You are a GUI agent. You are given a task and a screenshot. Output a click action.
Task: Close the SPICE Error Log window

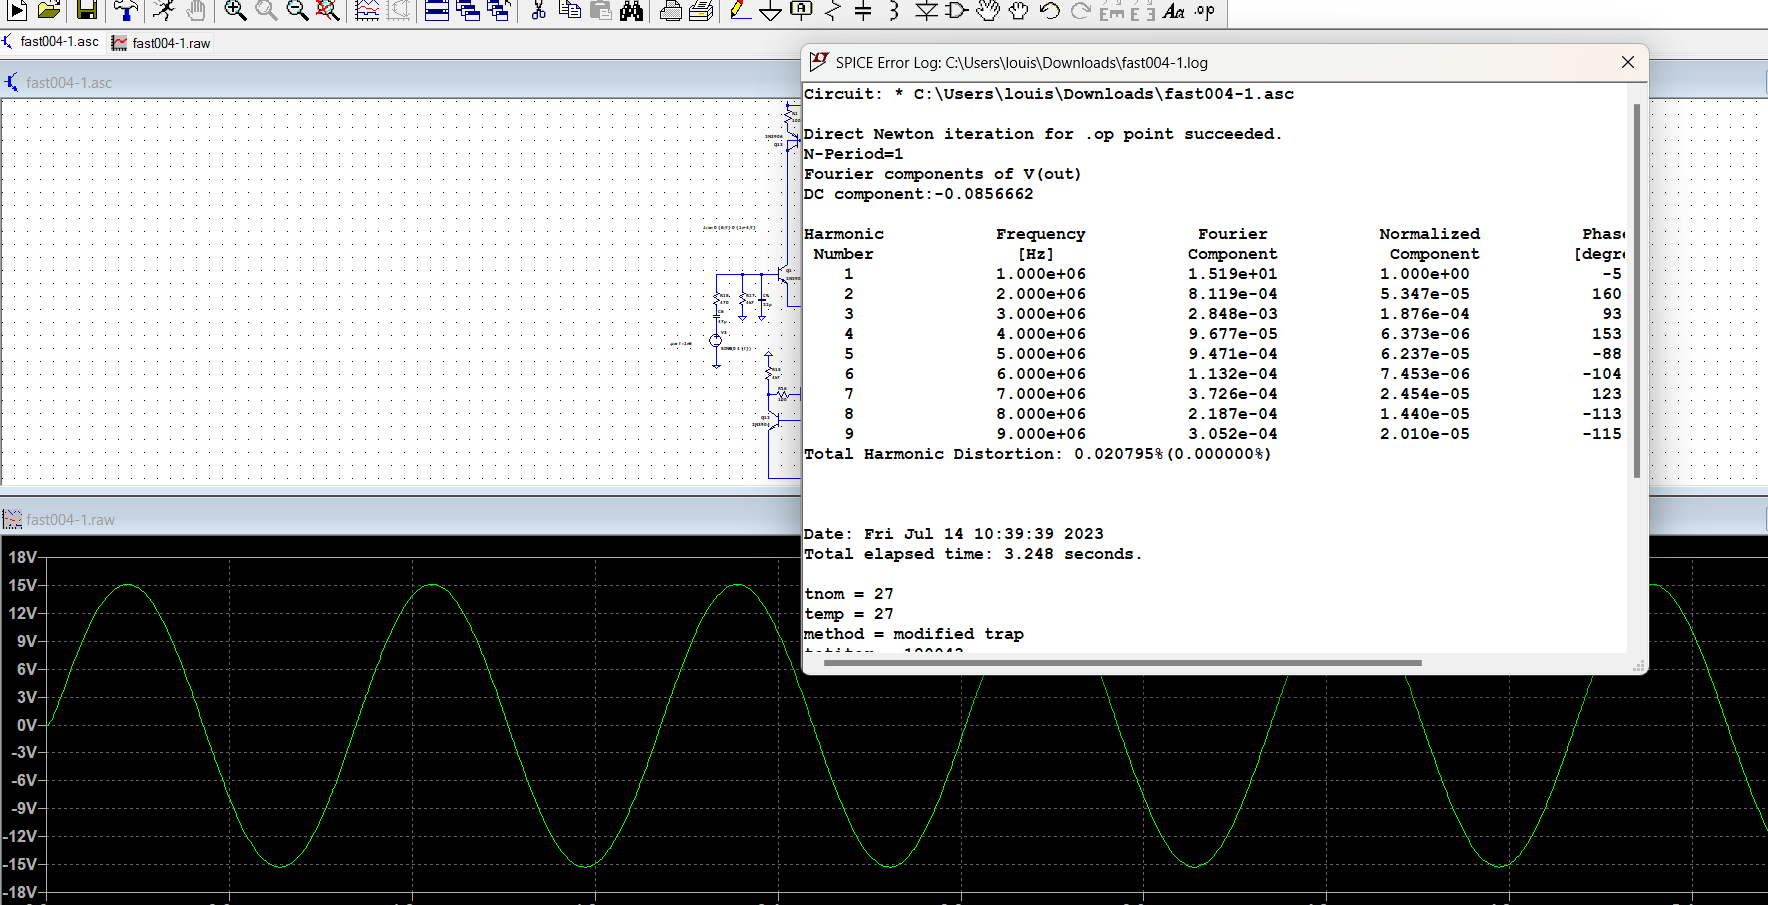[1628, 62]
